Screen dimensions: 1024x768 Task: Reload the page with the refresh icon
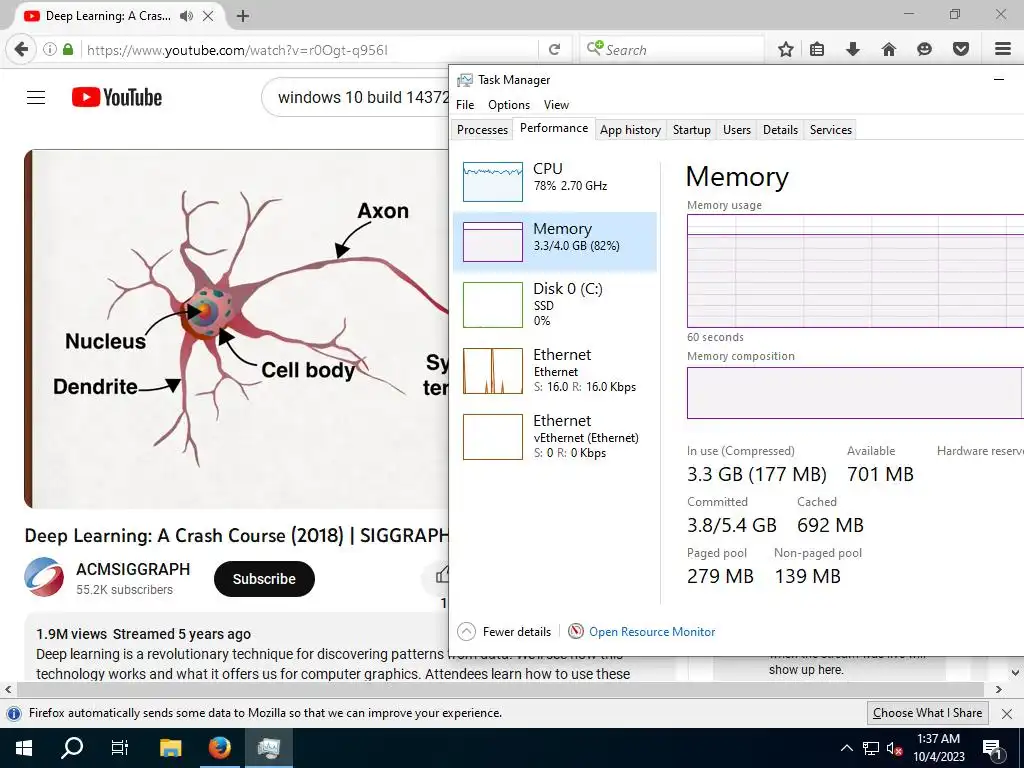[554, 50]
